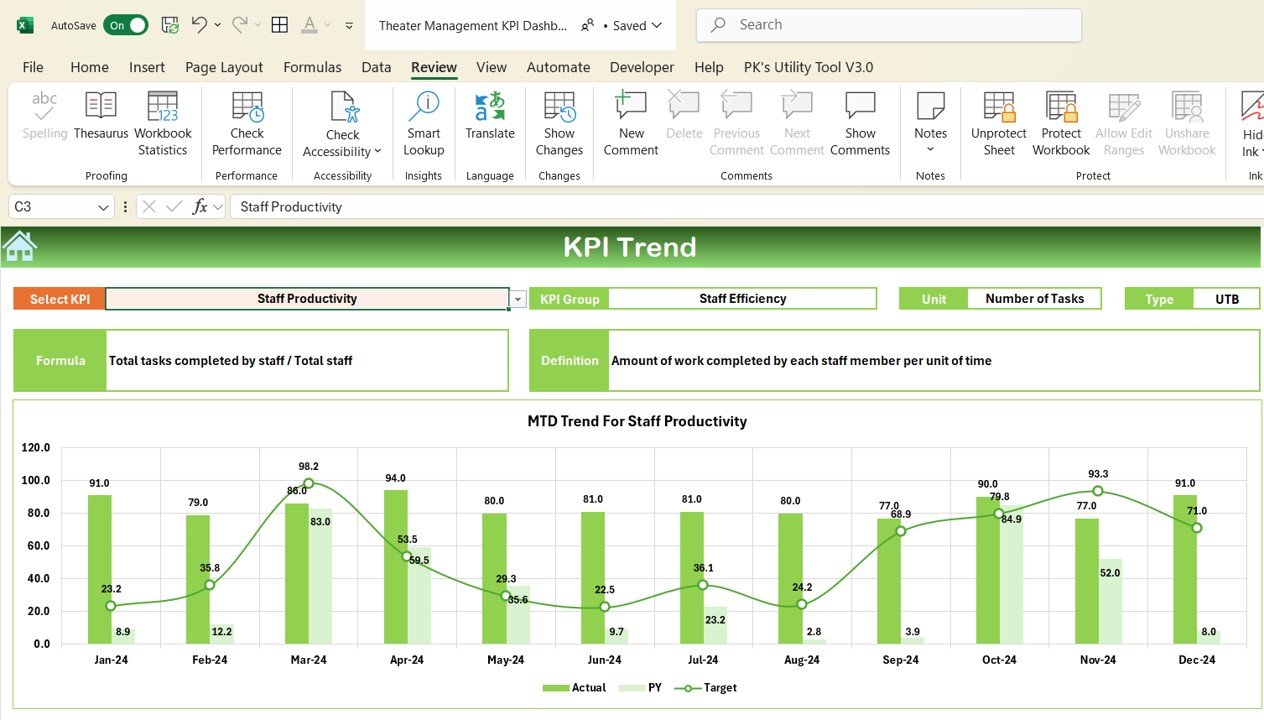
Task: Click the Translate button
Action: (x=490, y=116)
